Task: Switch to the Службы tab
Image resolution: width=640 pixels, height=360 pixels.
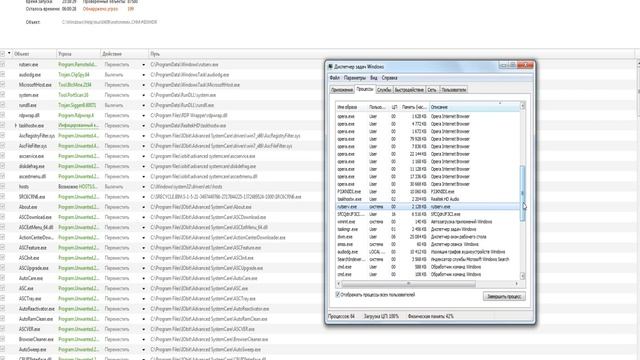Action: (x=384, y=90)
